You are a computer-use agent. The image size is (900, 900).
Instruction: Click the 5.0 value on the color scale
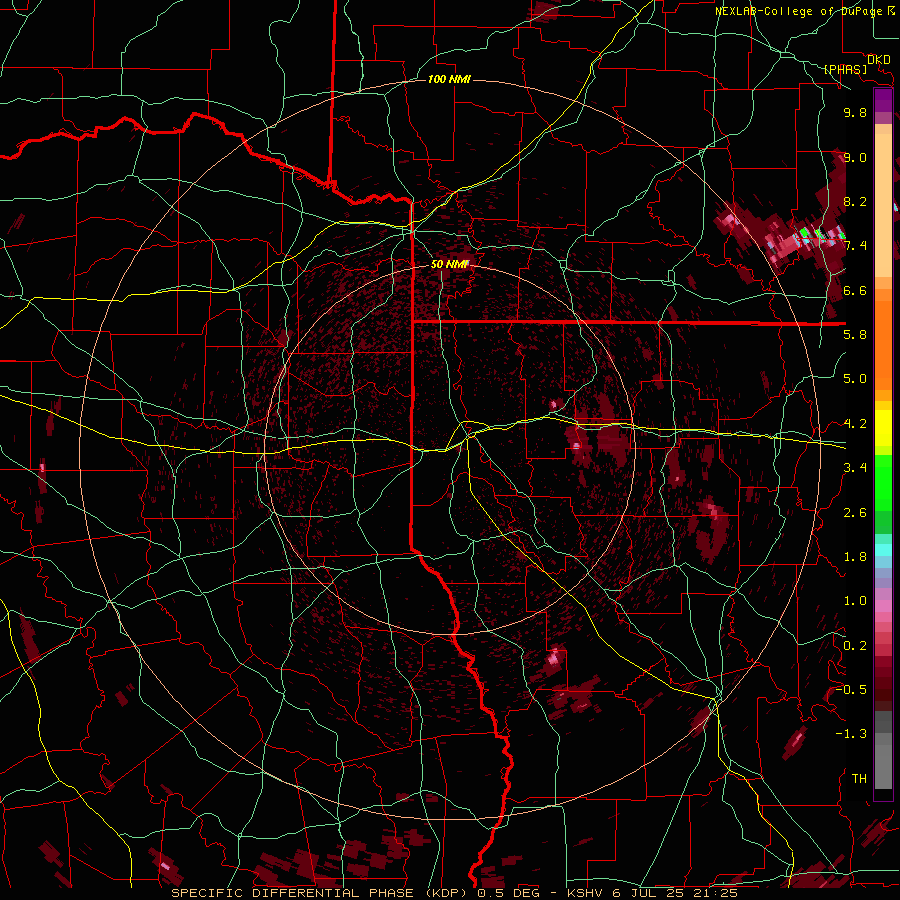[855, 379]
